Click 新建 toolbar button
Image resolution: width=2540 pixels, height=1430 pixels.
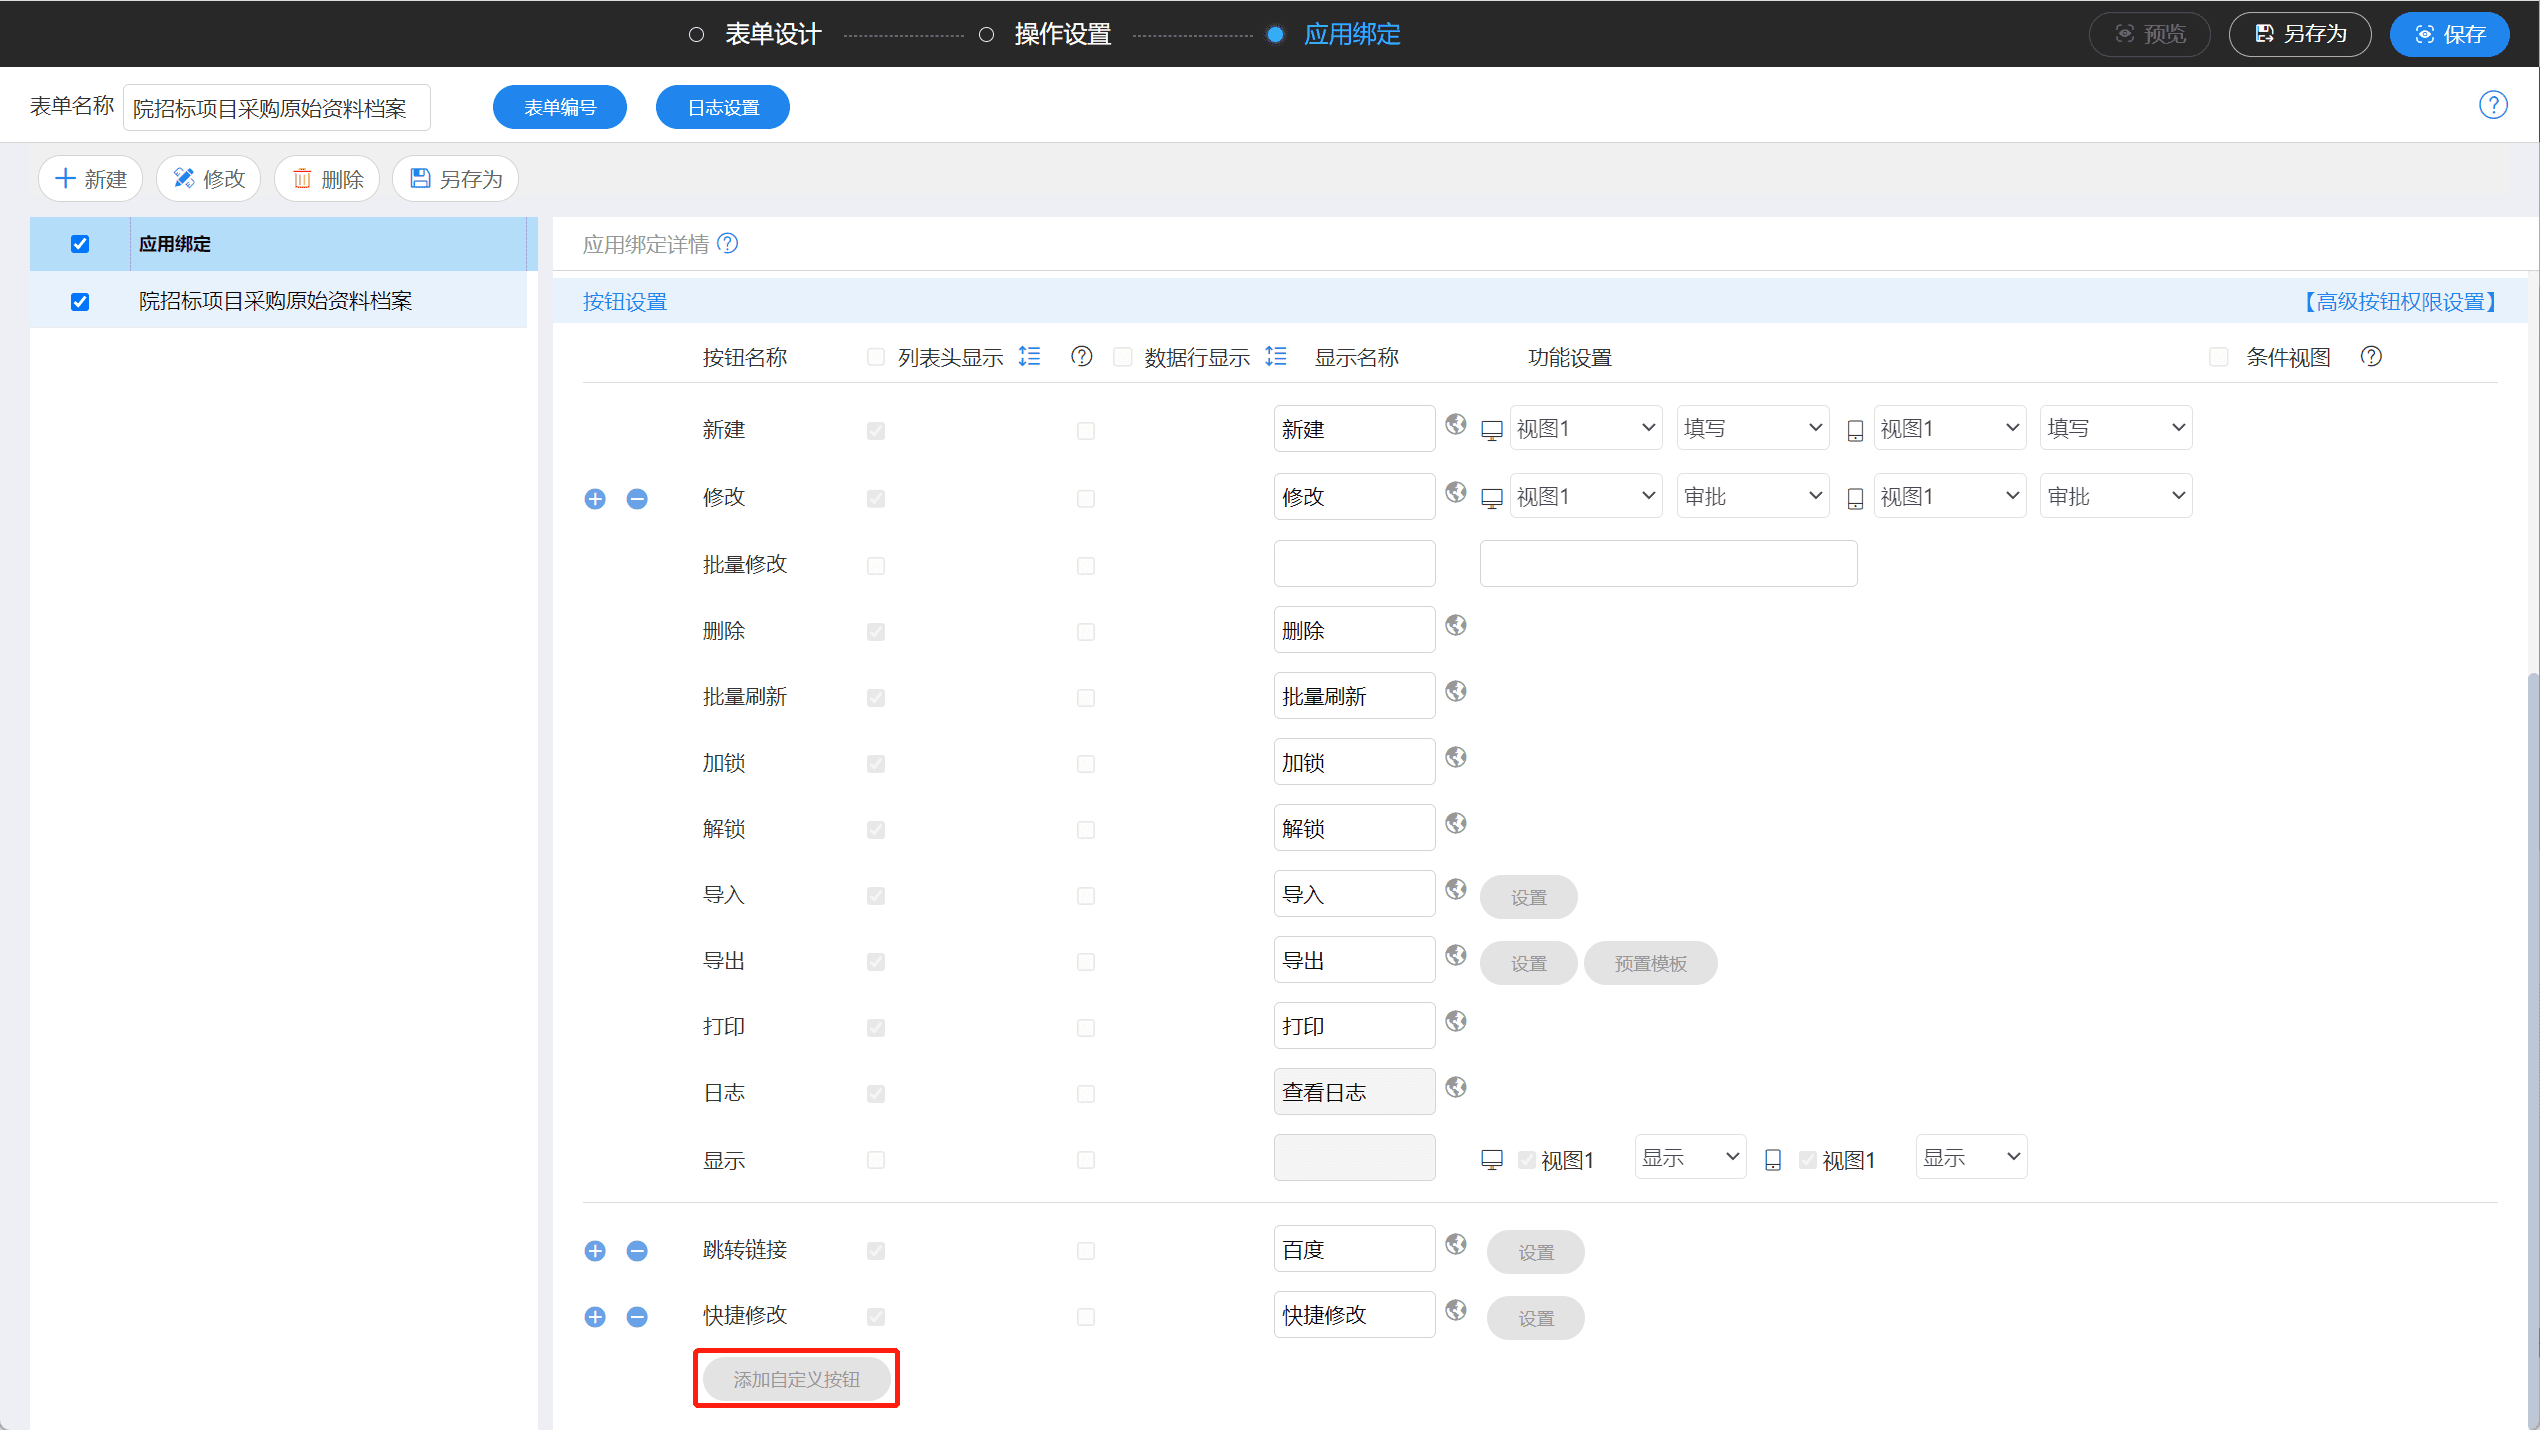point(91,179)
